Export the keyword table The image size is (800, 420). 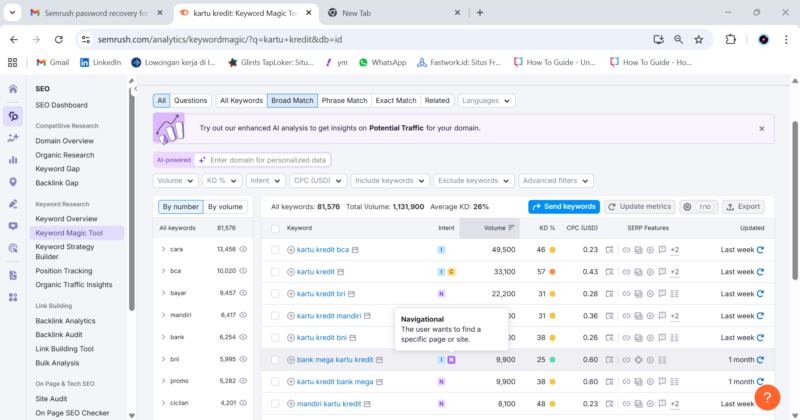[x=743, y=207]
